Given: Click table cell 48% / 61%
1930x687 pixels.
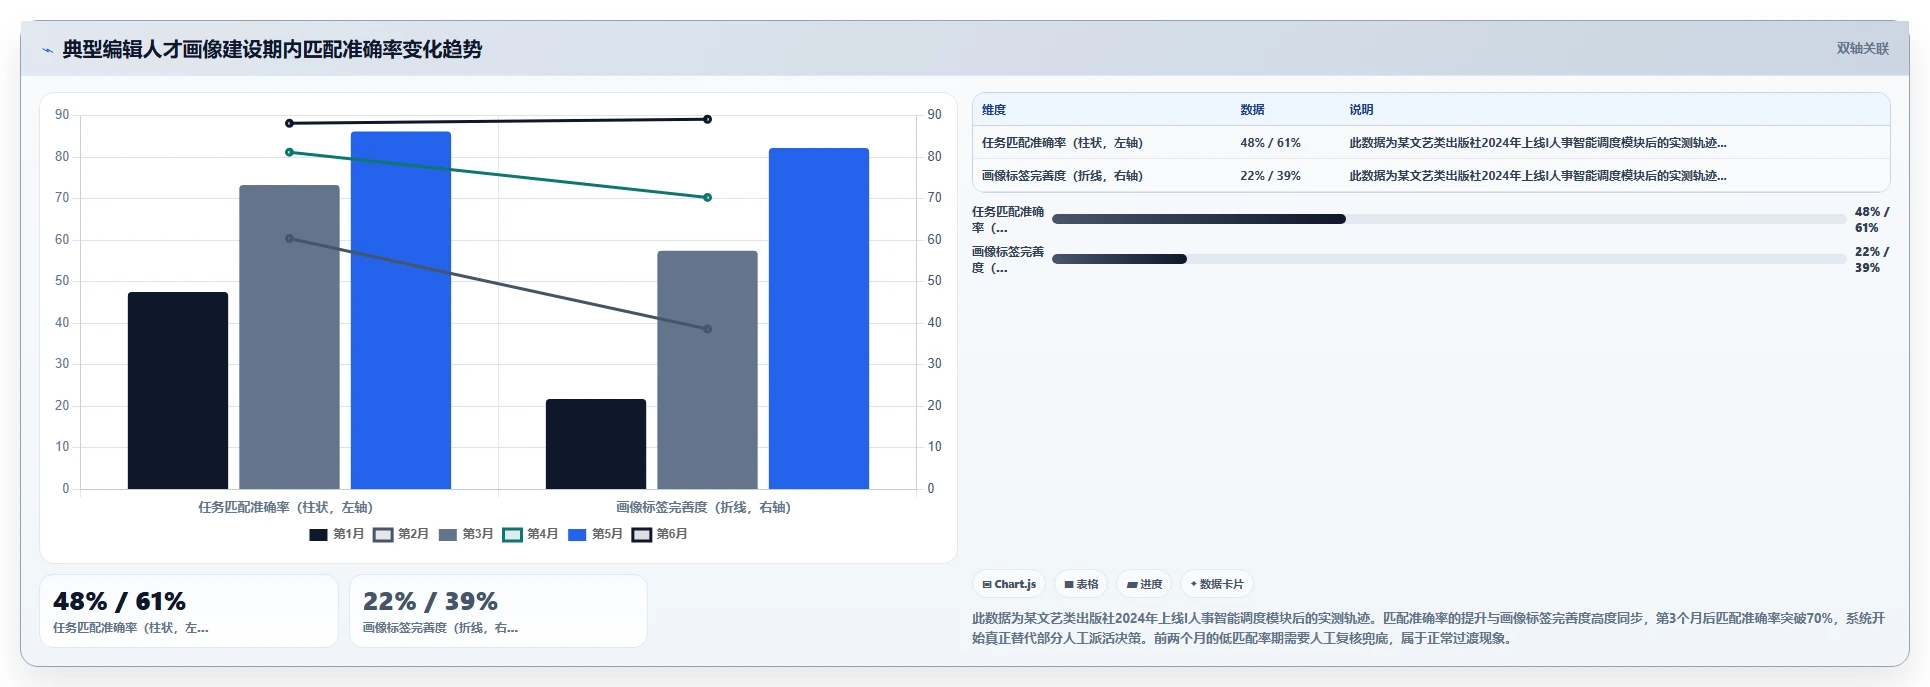Looking at the screenshot, I should [x=1270, y=143].
